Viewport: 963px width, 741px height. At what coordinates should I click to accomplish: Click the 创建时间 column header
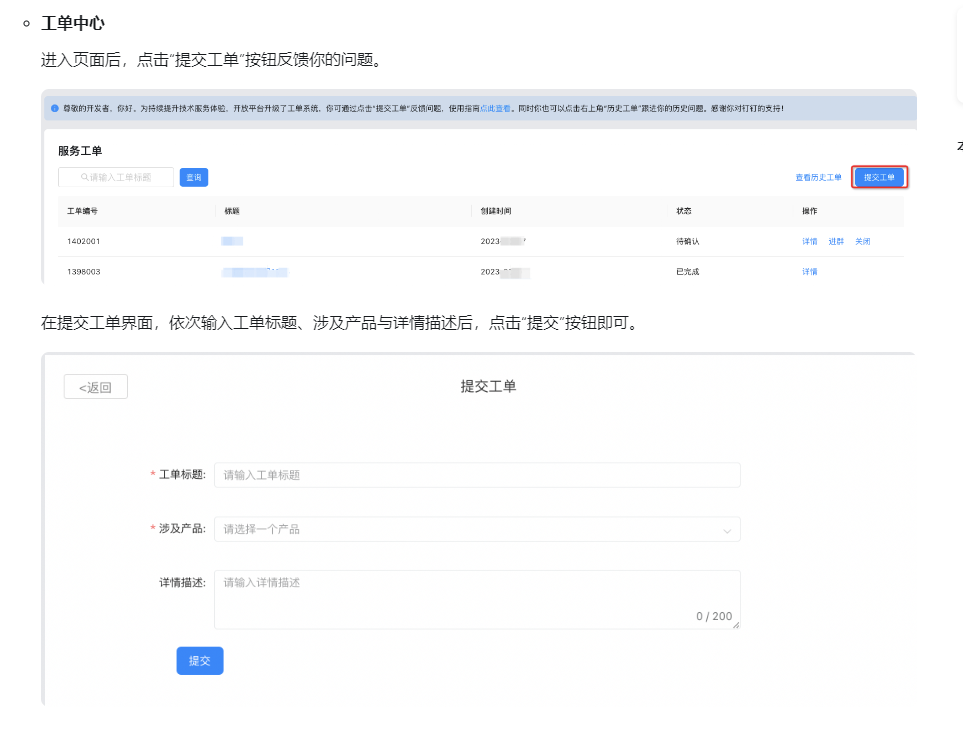(x=496, y=211)
